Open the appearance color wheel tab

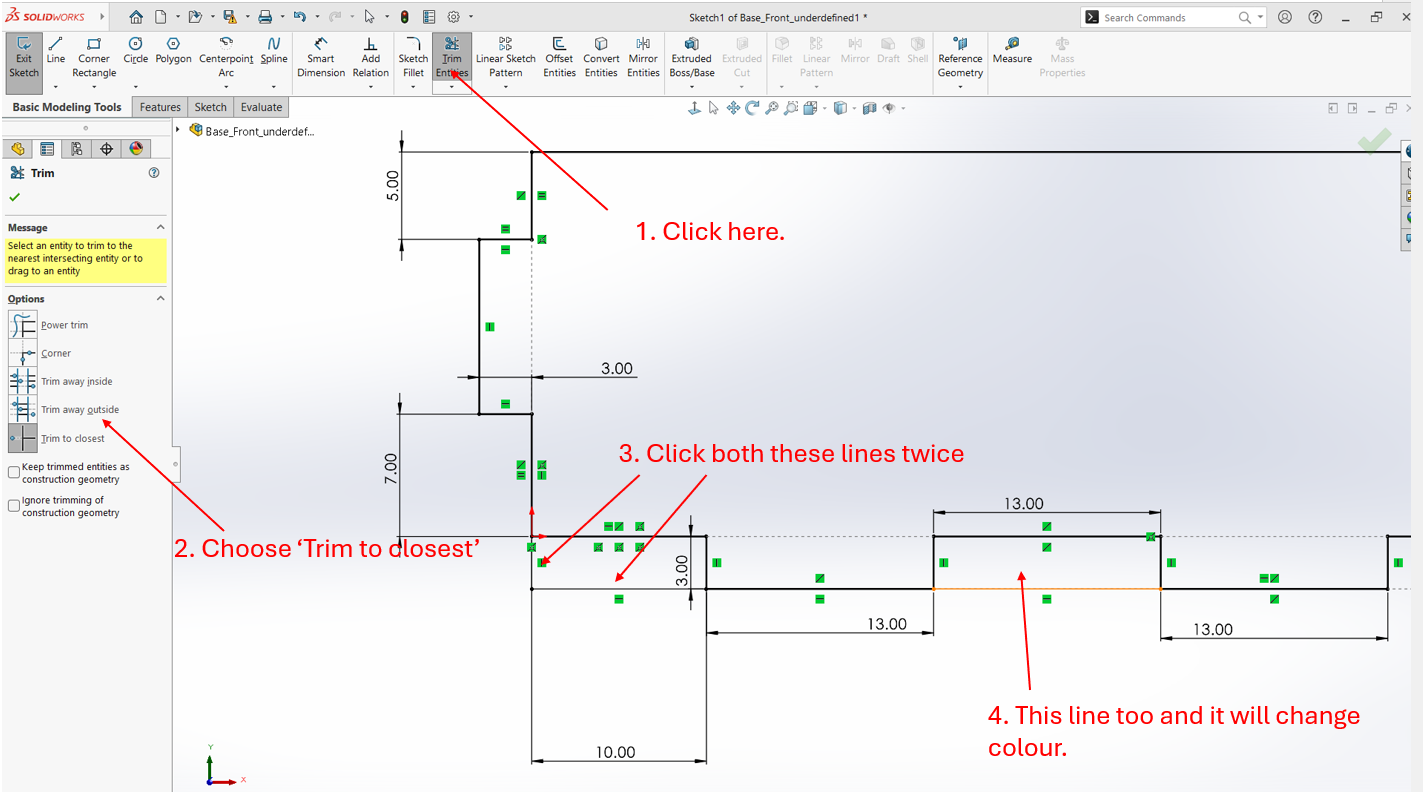[136, 149]
